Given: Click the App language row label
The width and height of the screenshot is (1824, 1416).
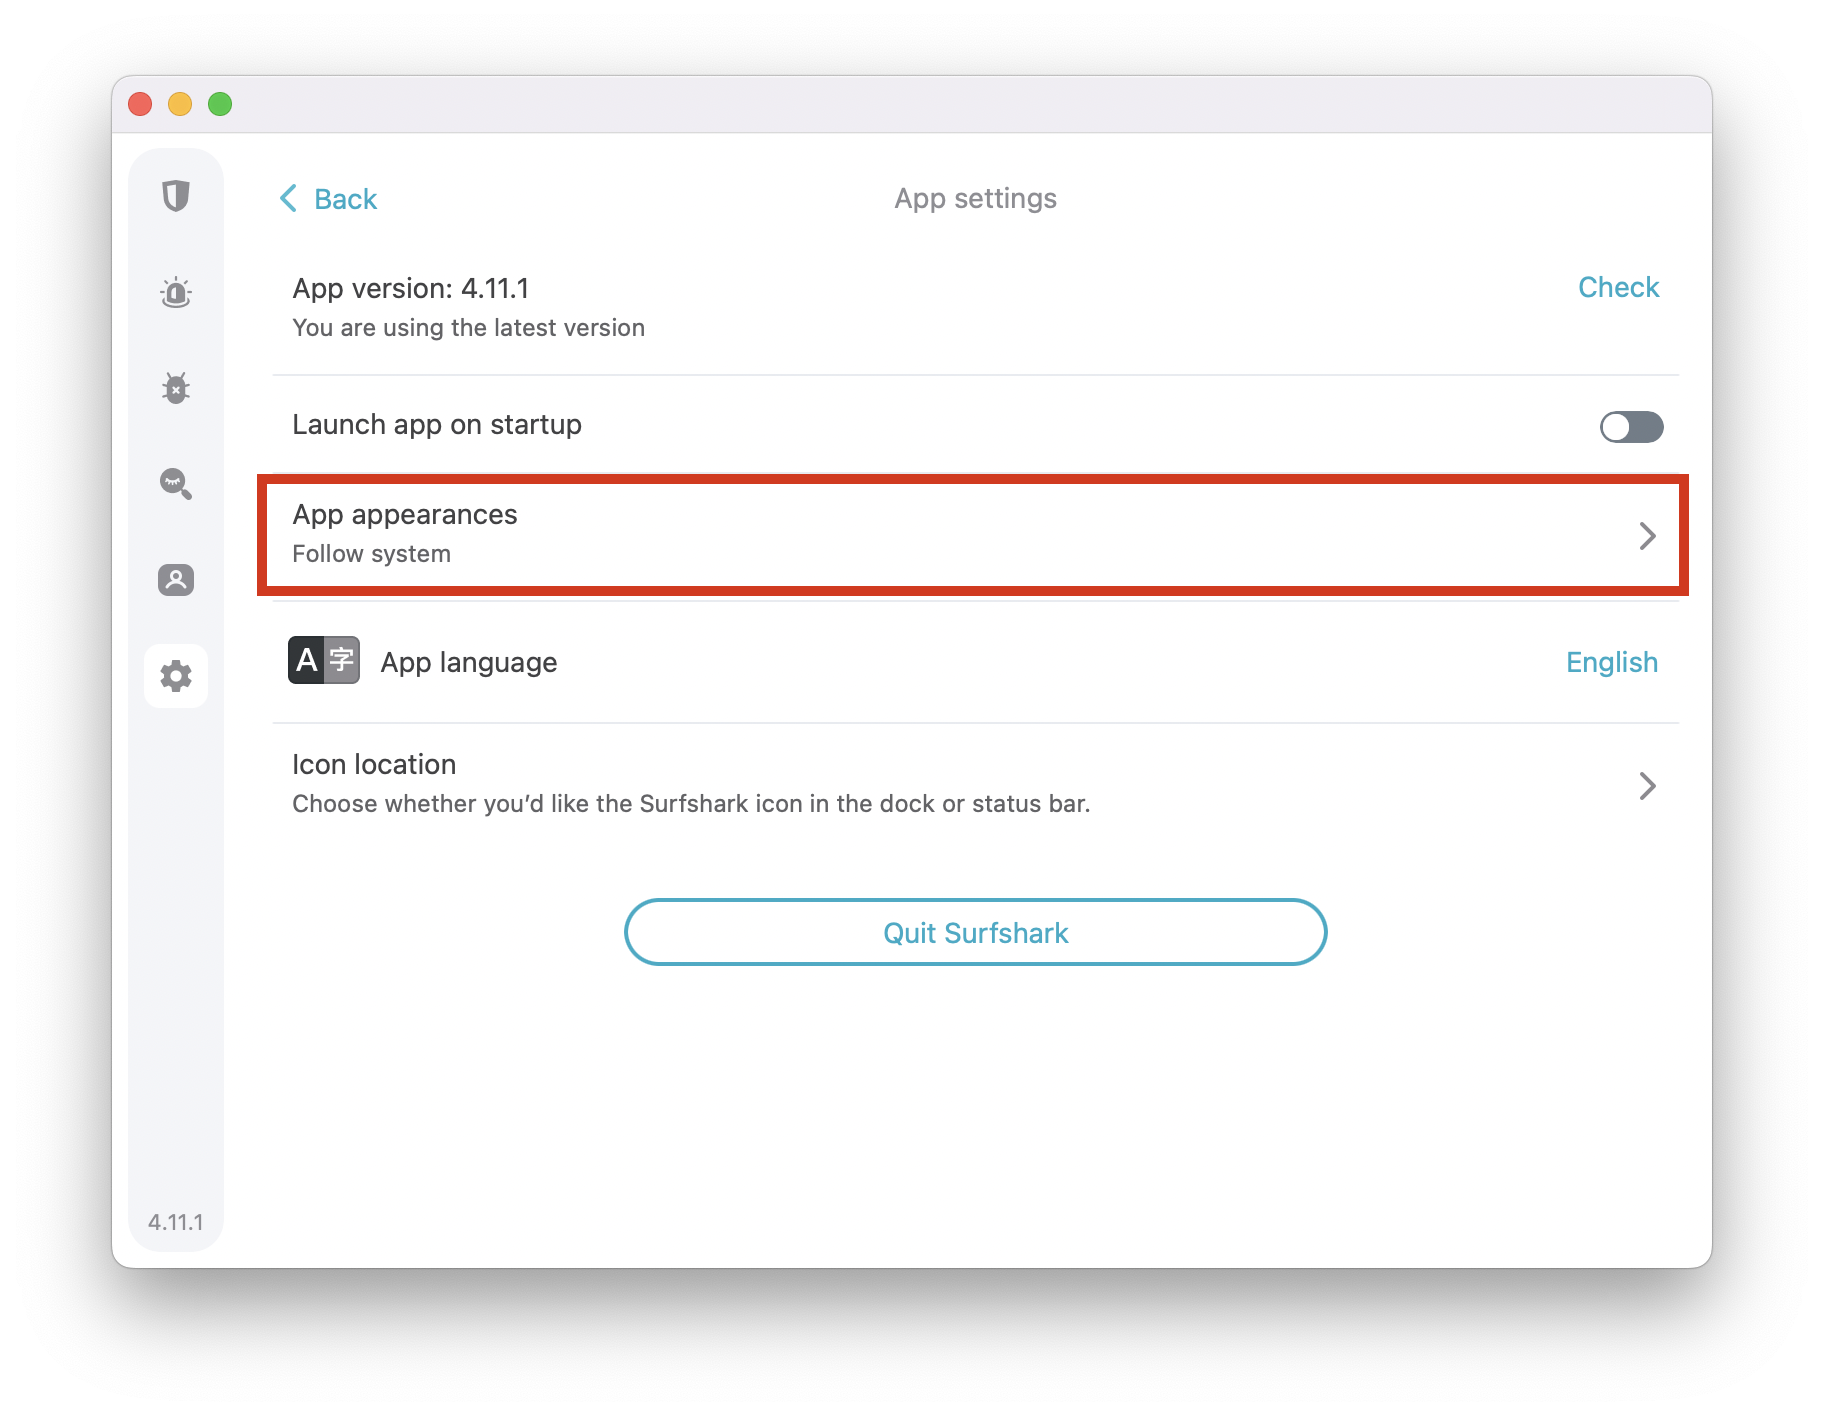Looking at the screenshot, I should [x=469, y=662].
